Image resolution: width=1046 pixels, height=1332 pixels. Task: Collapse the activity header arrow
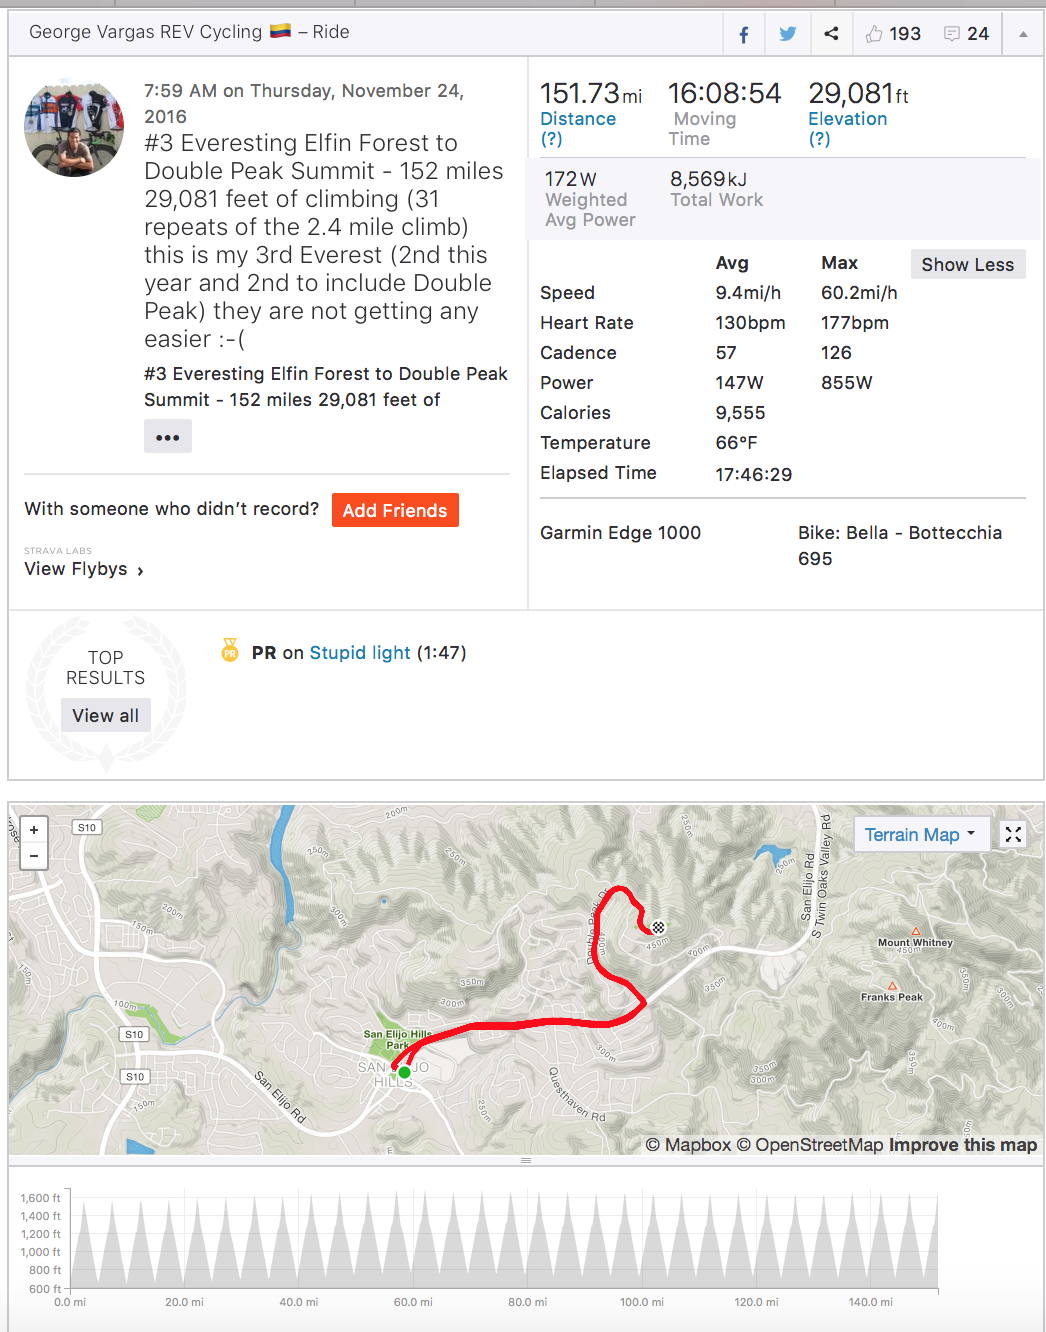[x=1023, y=35]
